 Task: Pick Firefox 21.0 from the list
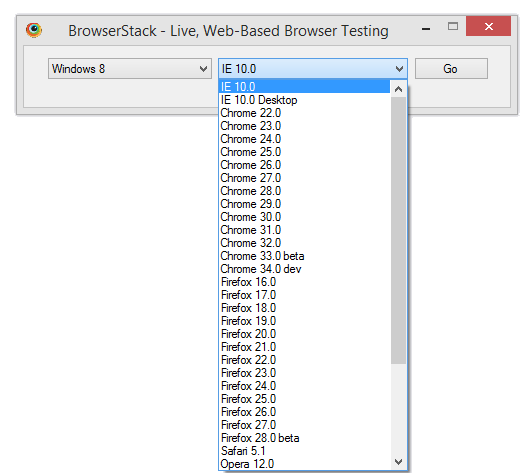tap(304, 347)
